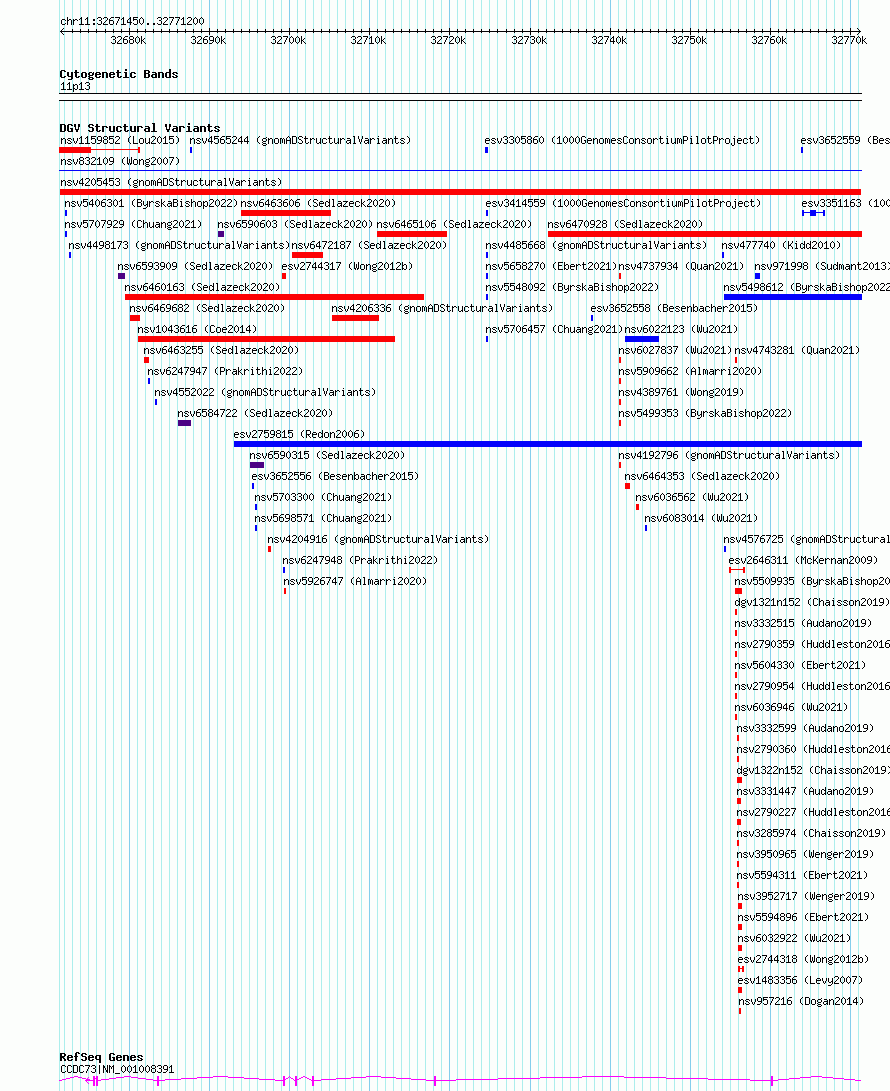890x1091 pixels.
Task: Click the purple bar under nsv6590315
Action: click(x=257, y=464)
